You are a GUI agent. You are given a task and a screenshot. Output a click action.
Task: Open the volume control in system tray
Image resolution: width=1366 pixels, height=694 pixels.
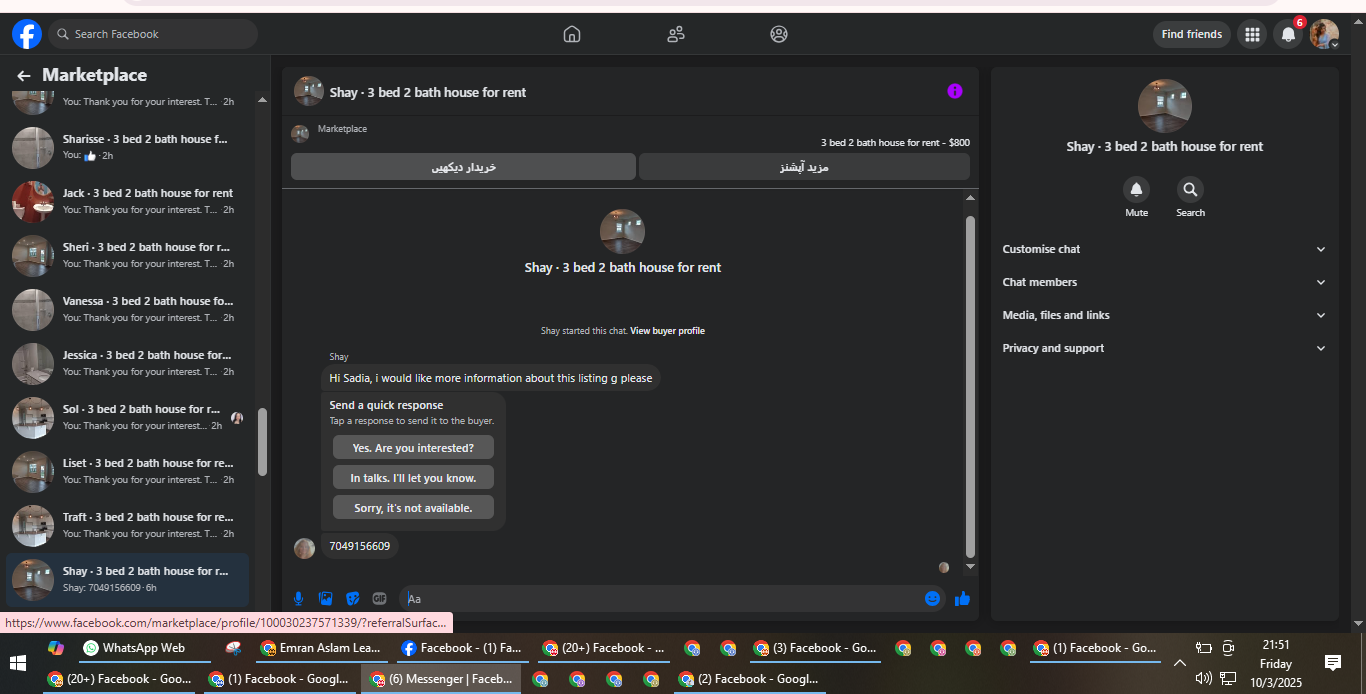pos(1203,678)
